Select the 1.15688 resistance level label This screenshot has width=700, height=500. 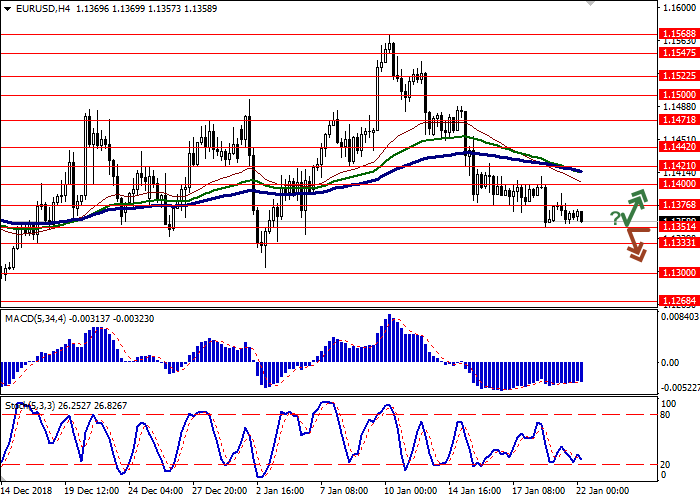(677, 33)
